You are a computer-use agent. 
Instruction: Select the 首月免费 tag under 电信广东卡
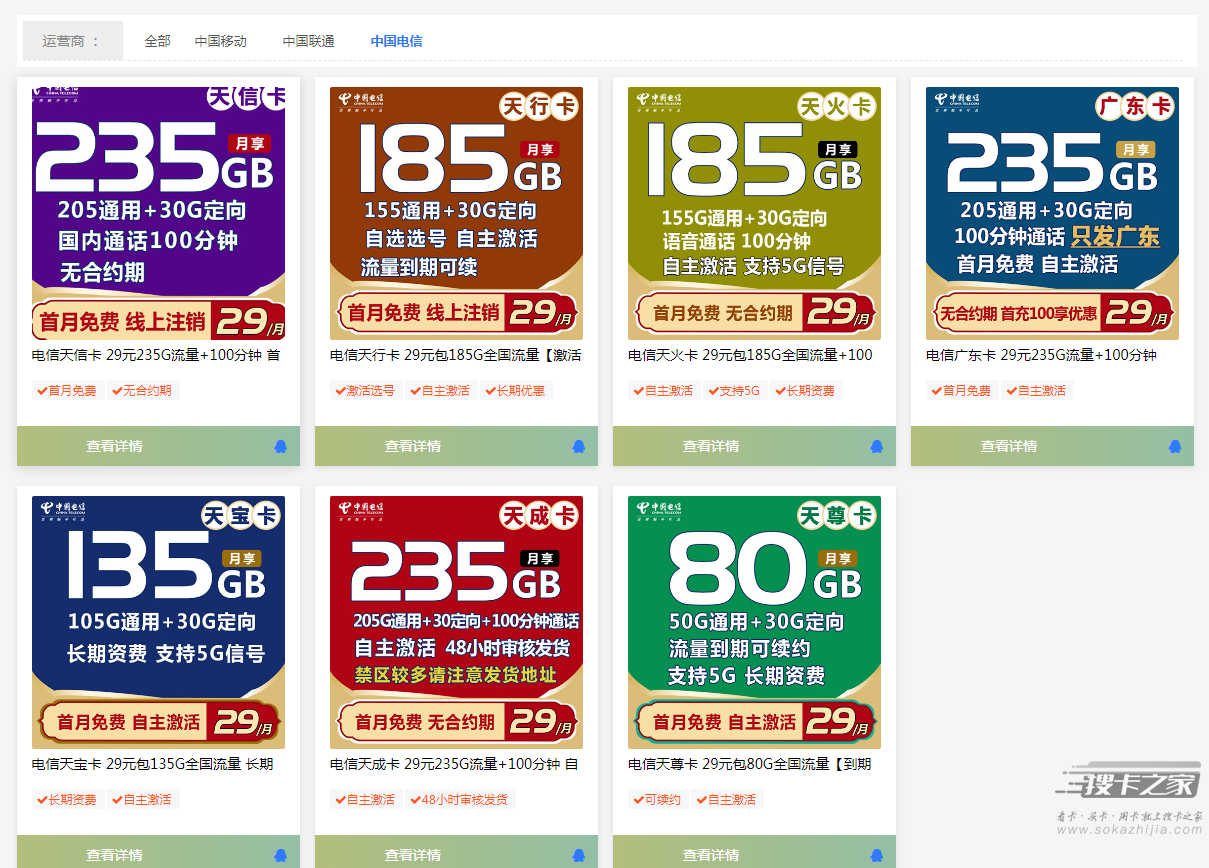961,391
